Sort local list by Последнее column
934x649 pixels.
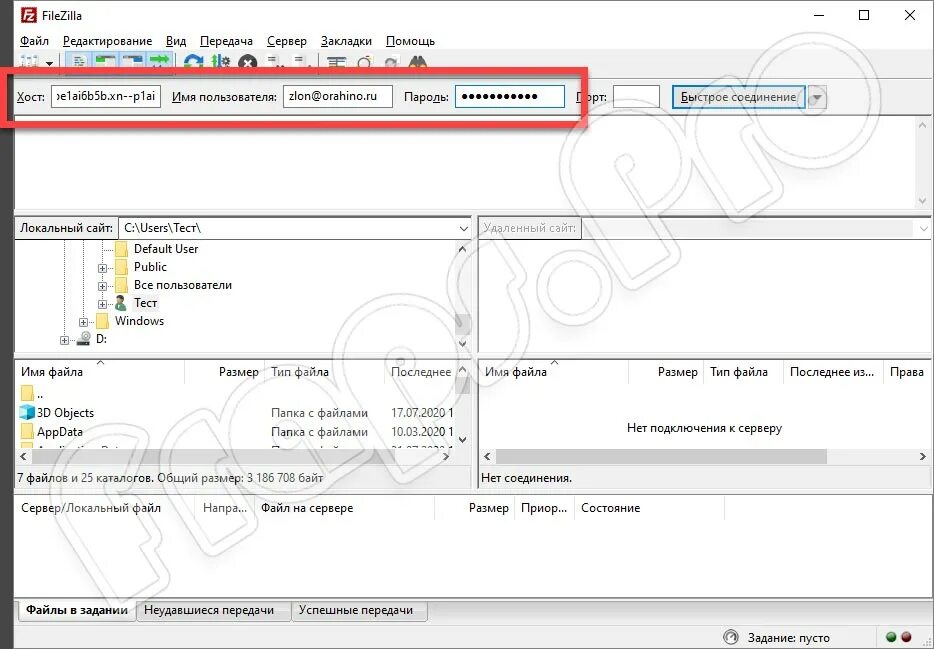pyautogui.click(x=421, y=372)
